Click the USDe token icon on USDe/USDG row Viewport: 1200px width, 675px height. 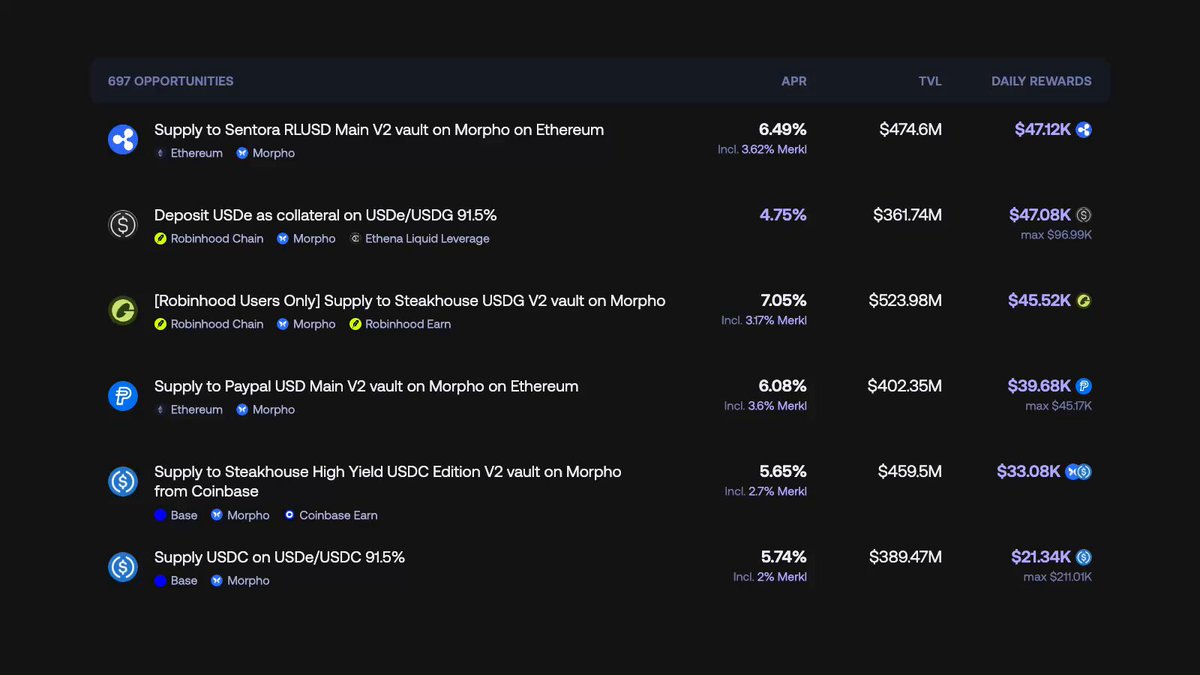(123, 224)
